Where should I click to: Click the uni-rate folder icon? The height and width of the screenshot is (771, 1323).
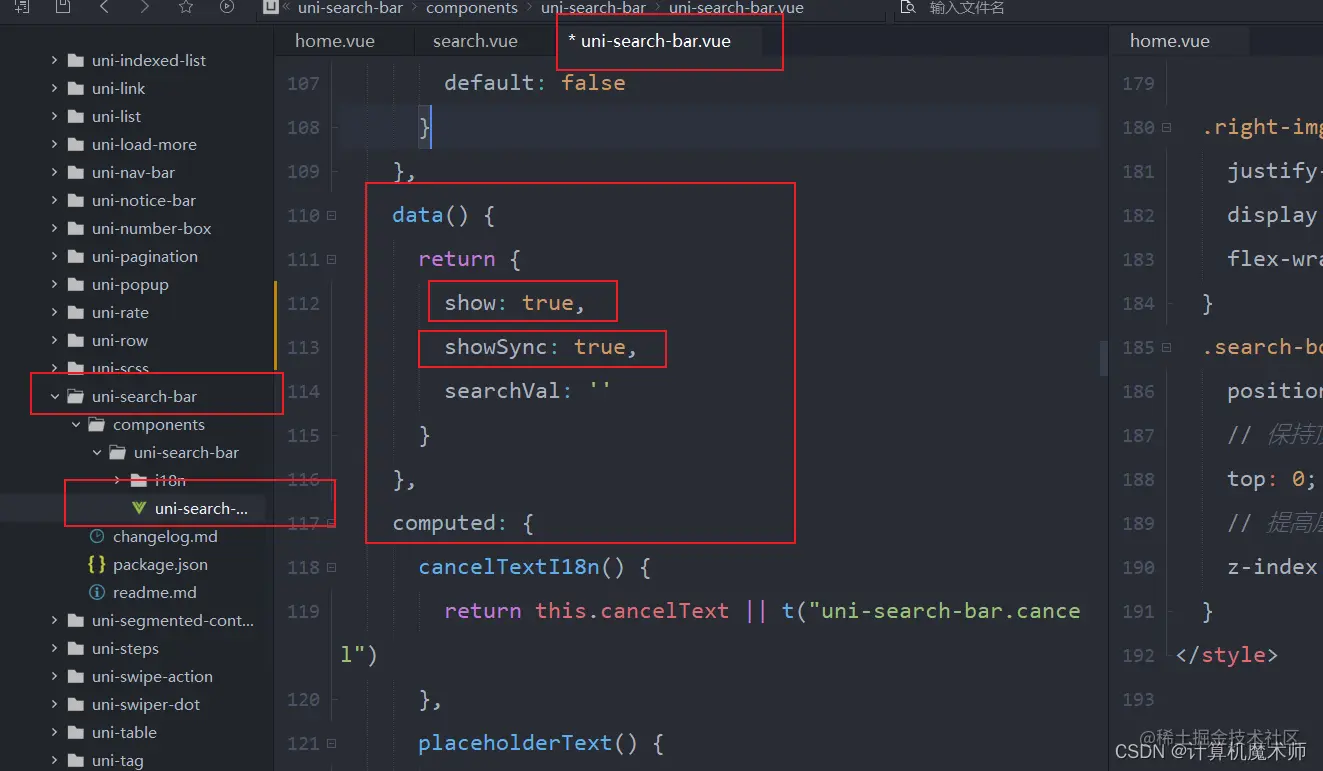click(75, 312)
